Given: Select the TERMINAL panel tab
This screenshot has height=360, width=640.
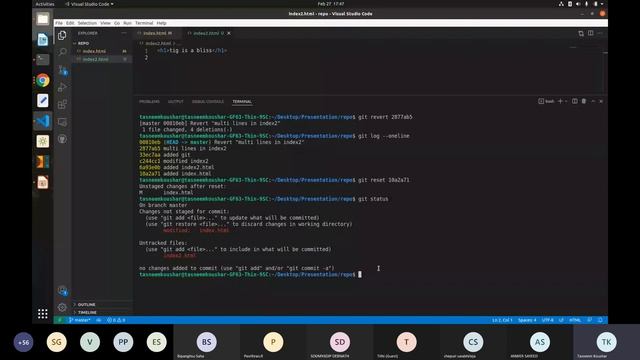Looking at the screenshot, I should (242, 102).
